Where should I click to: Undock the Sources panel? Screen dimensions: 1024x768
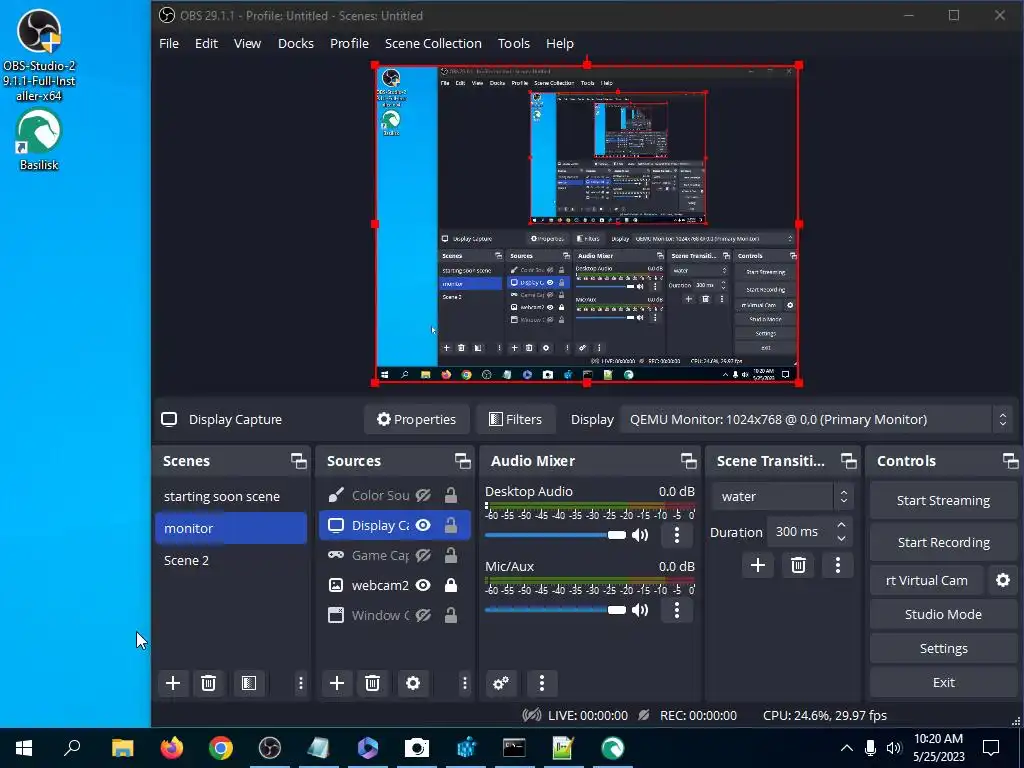462,461
